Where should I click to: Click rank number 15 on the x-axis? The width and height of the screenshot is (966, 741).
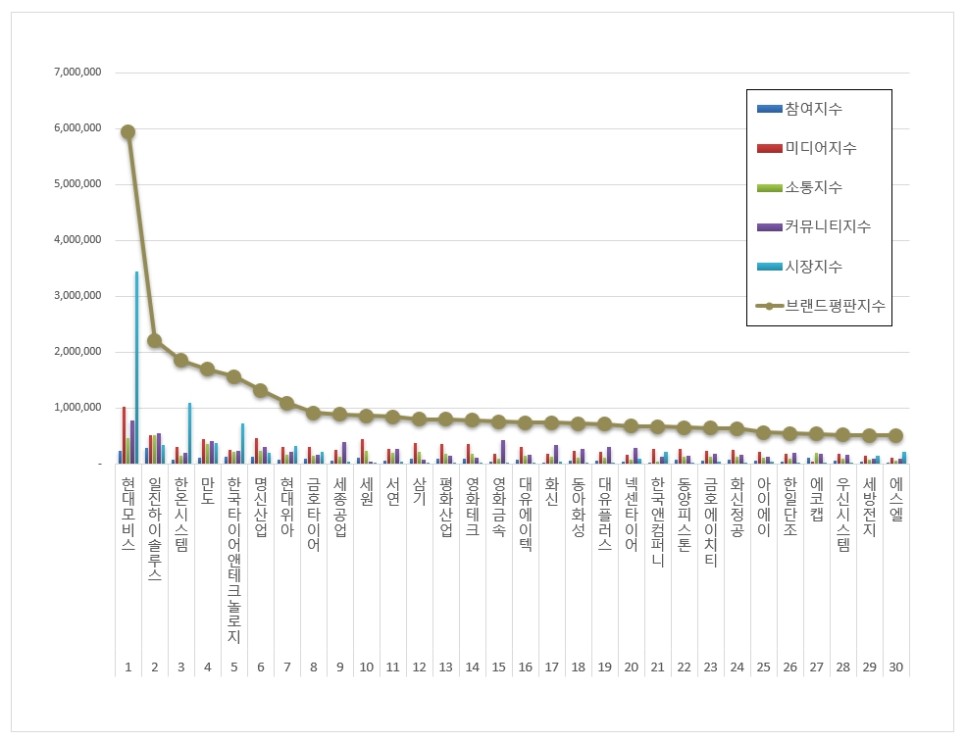[499, 667]
